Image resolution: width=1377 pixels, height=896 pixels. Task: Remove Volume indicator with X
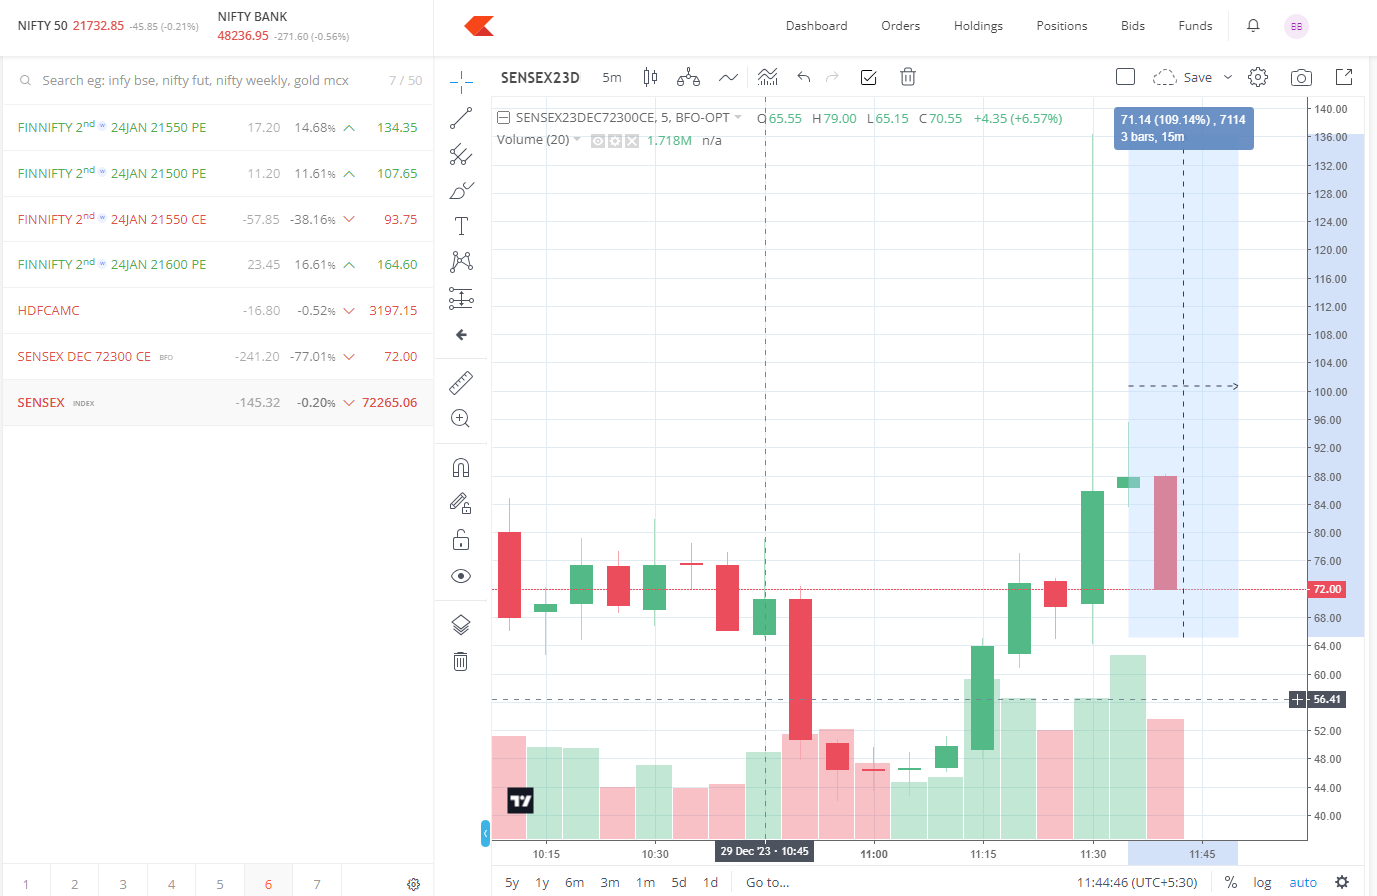click(x=632, y=141)
